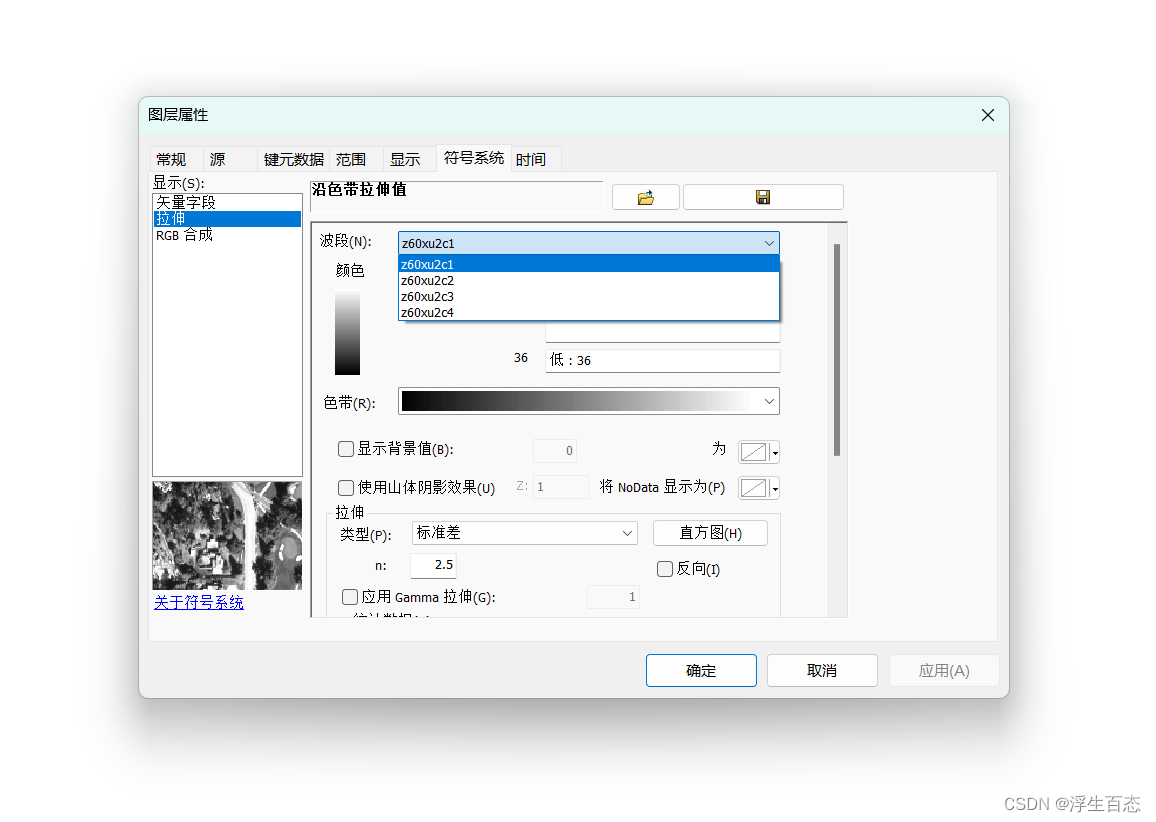Open background value color swatch dropdown

tap(759, 451)
